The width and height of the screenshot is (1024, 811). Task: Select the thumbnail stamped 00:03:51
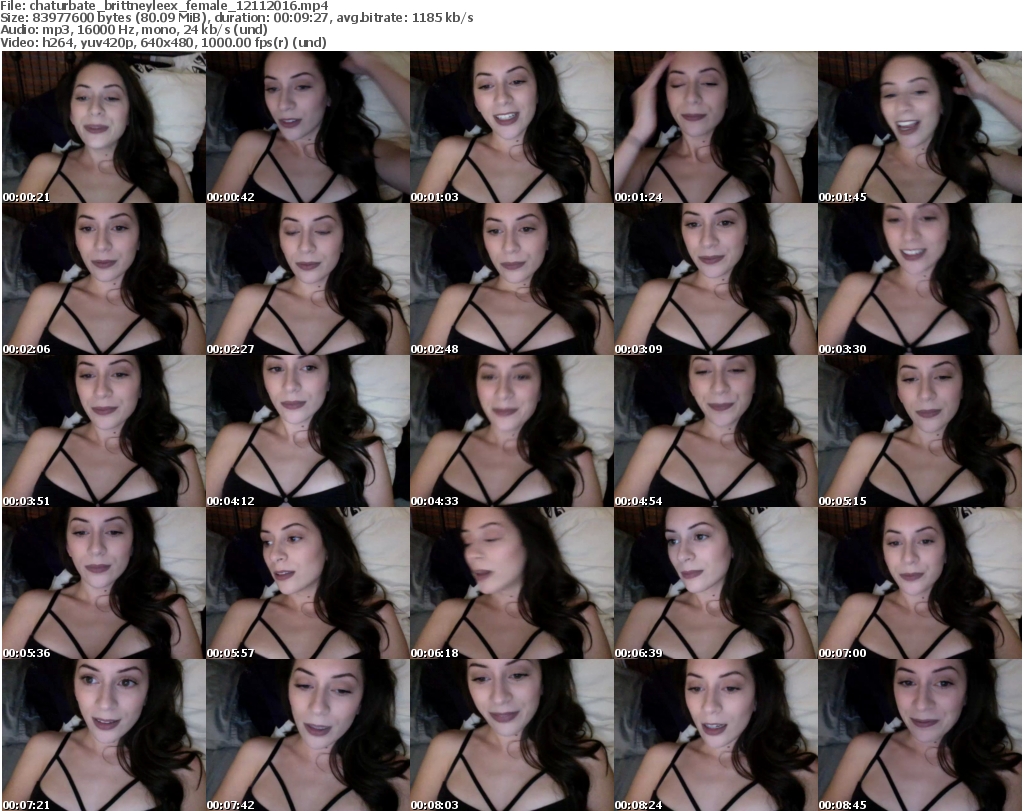click(104, 432)
